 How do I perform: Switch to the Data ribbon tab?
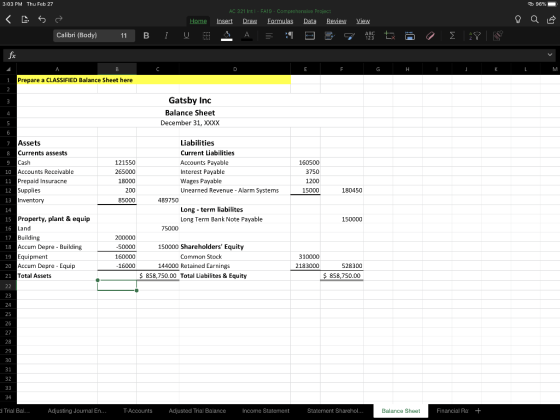310,21
